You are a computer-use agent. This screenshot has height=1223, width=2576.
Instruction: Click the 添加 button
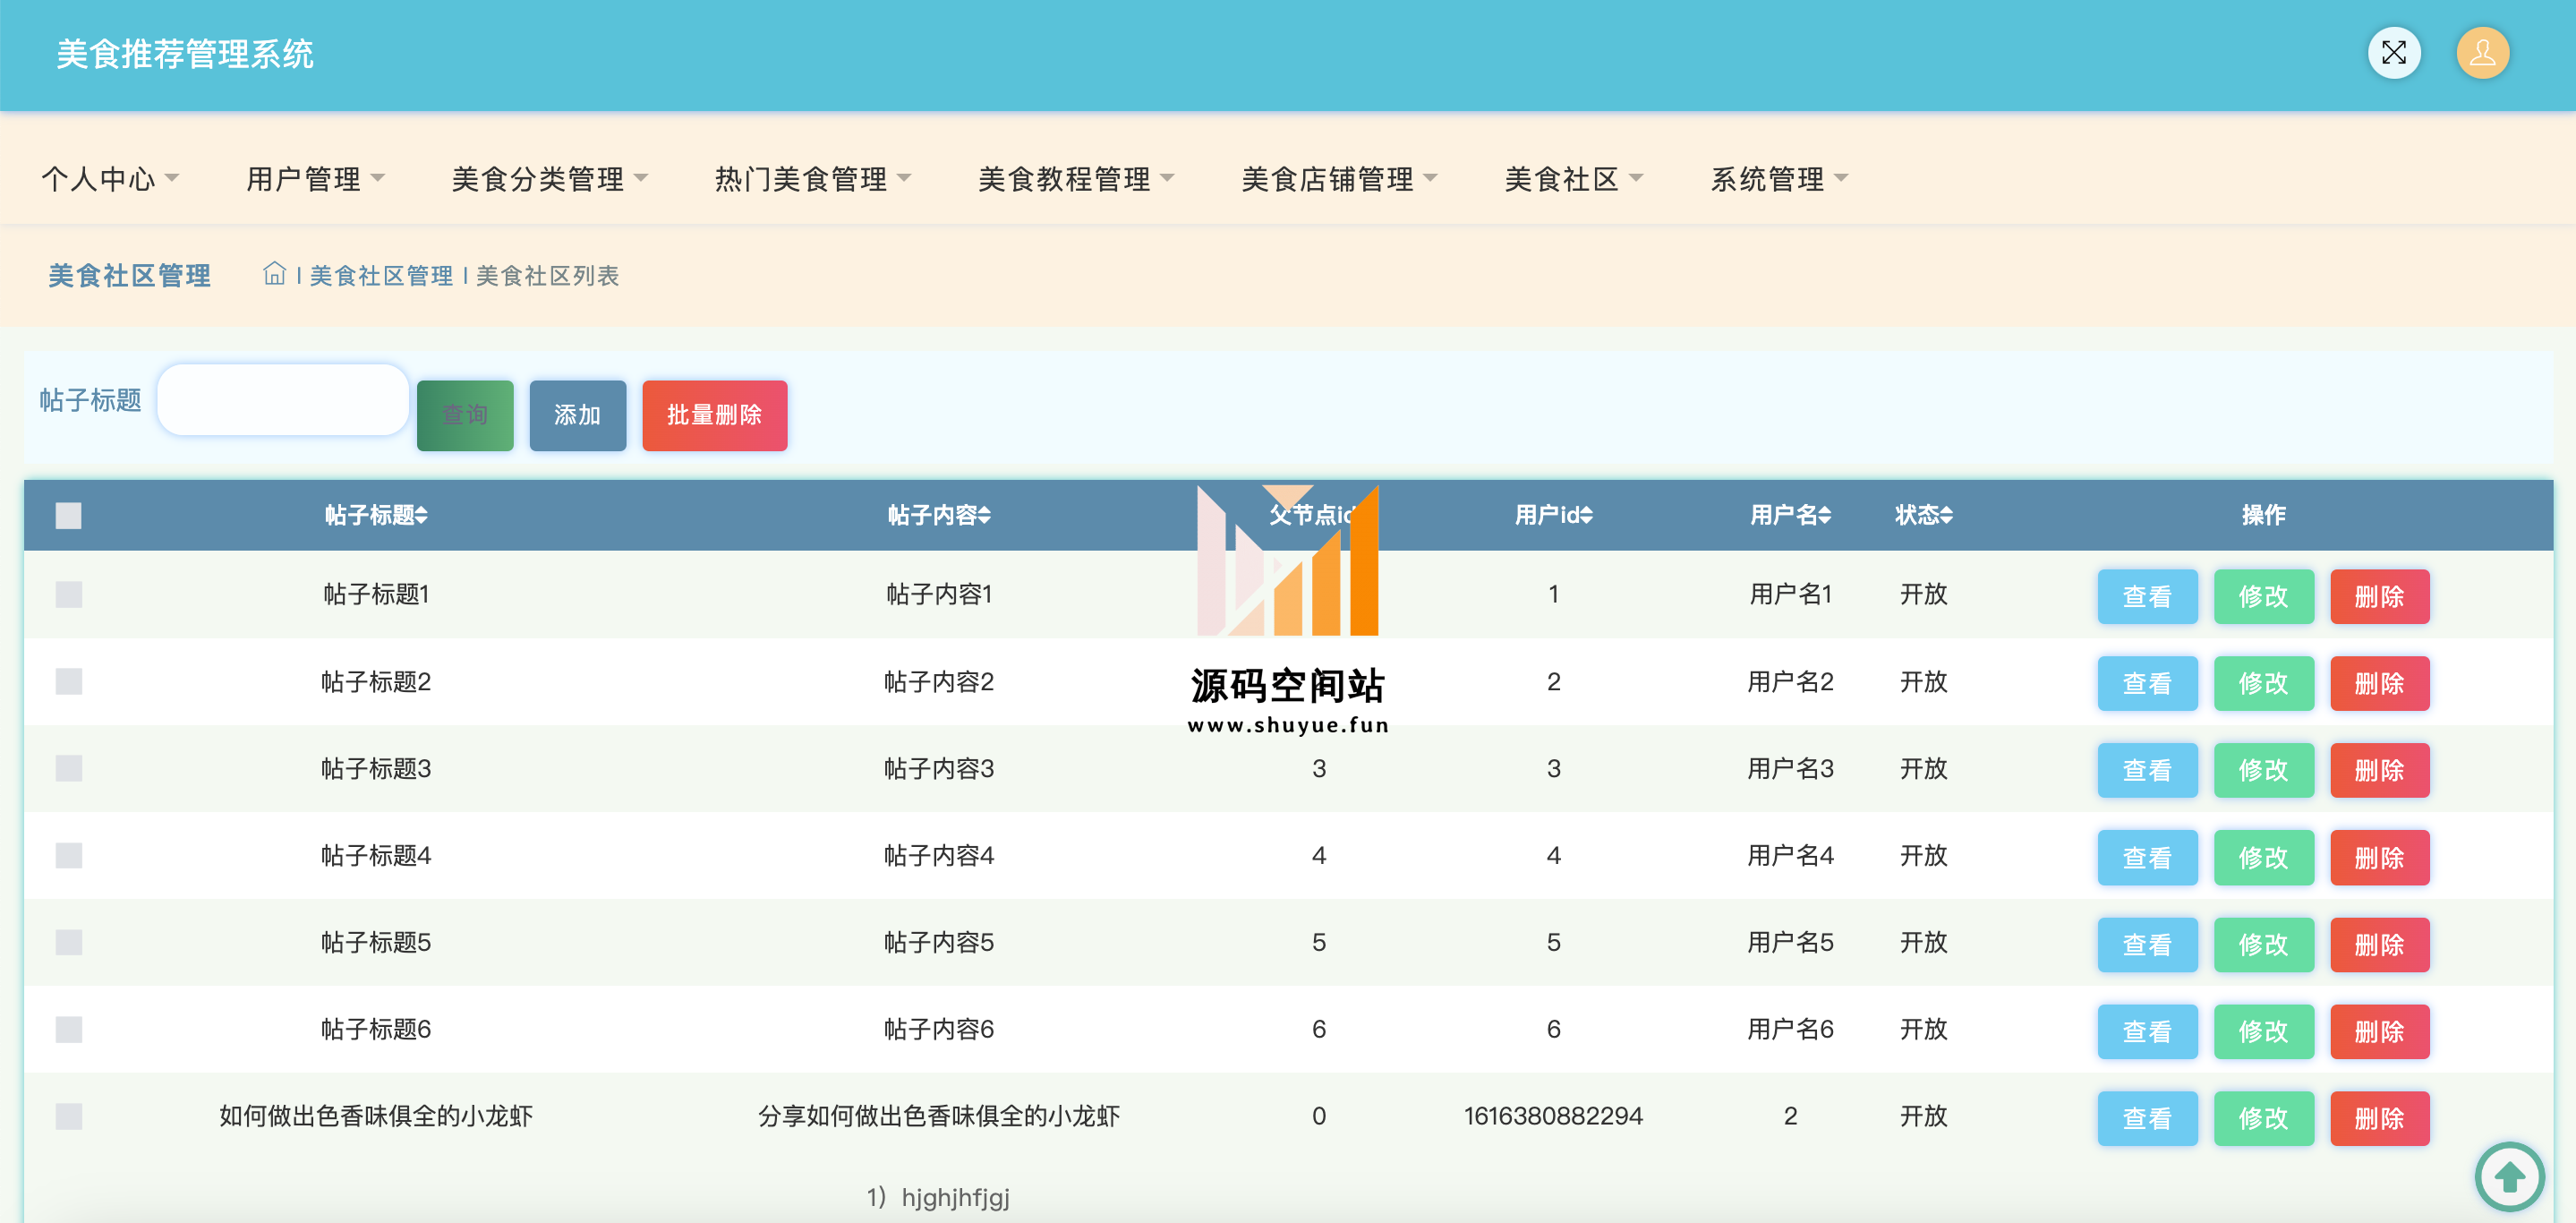578,415
